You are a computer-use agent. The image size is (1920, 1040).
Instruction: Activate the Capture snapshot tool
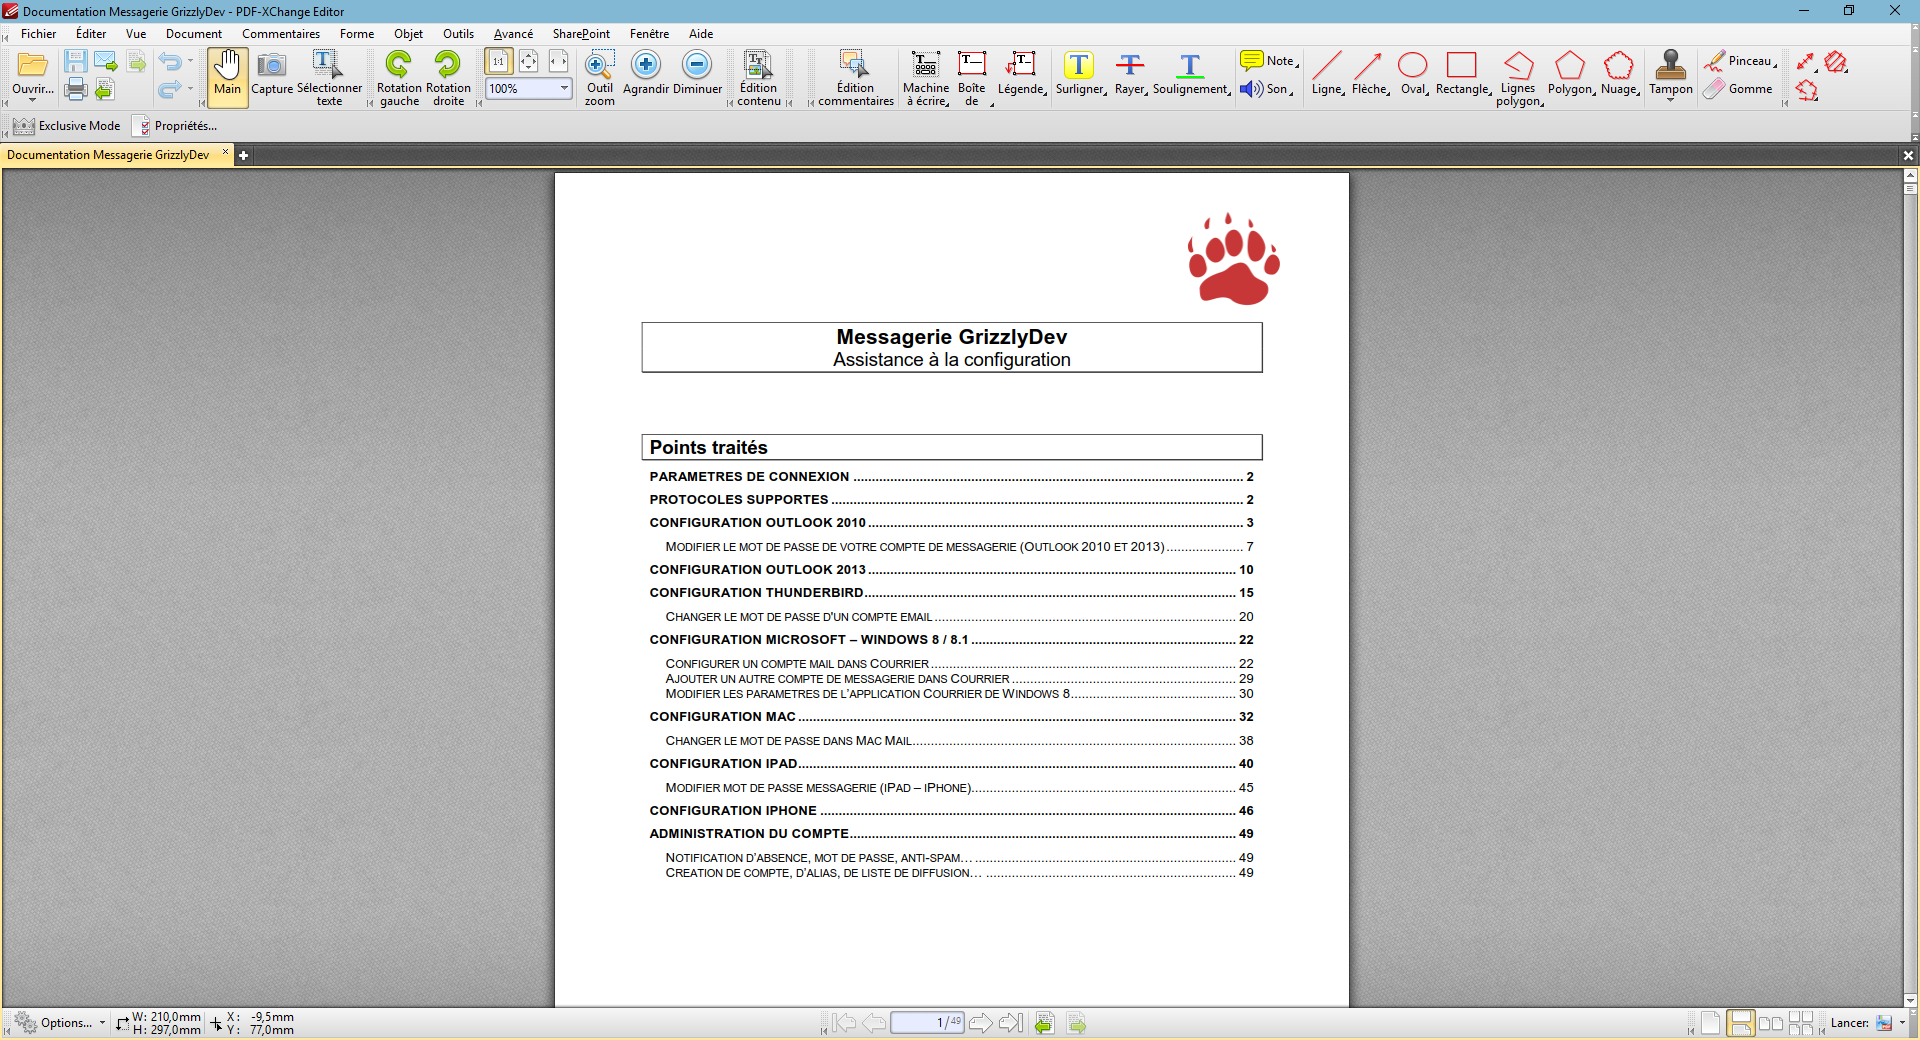tap(272, 77)
